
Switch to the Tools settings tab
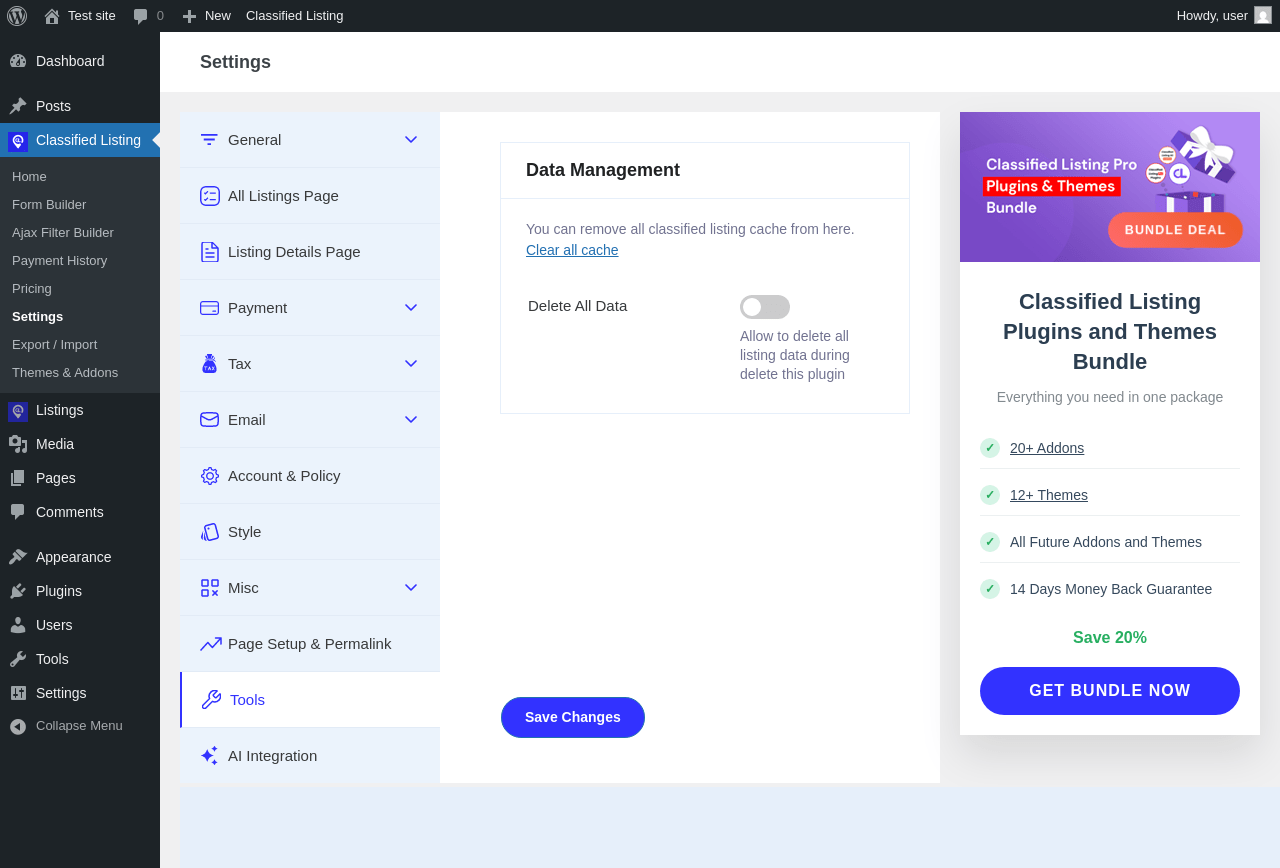(310, 700)
